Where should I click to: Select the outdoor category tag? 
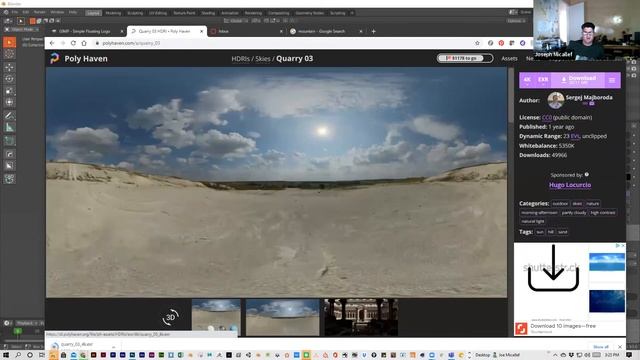click(560, 204)
